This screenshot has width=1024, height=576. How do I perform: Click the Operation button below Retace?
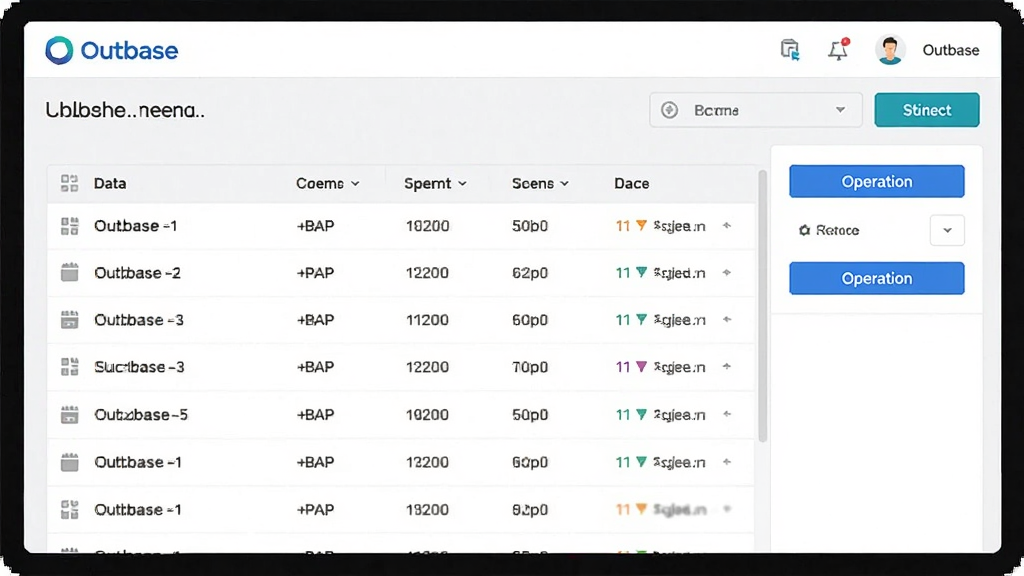(876, 278)
